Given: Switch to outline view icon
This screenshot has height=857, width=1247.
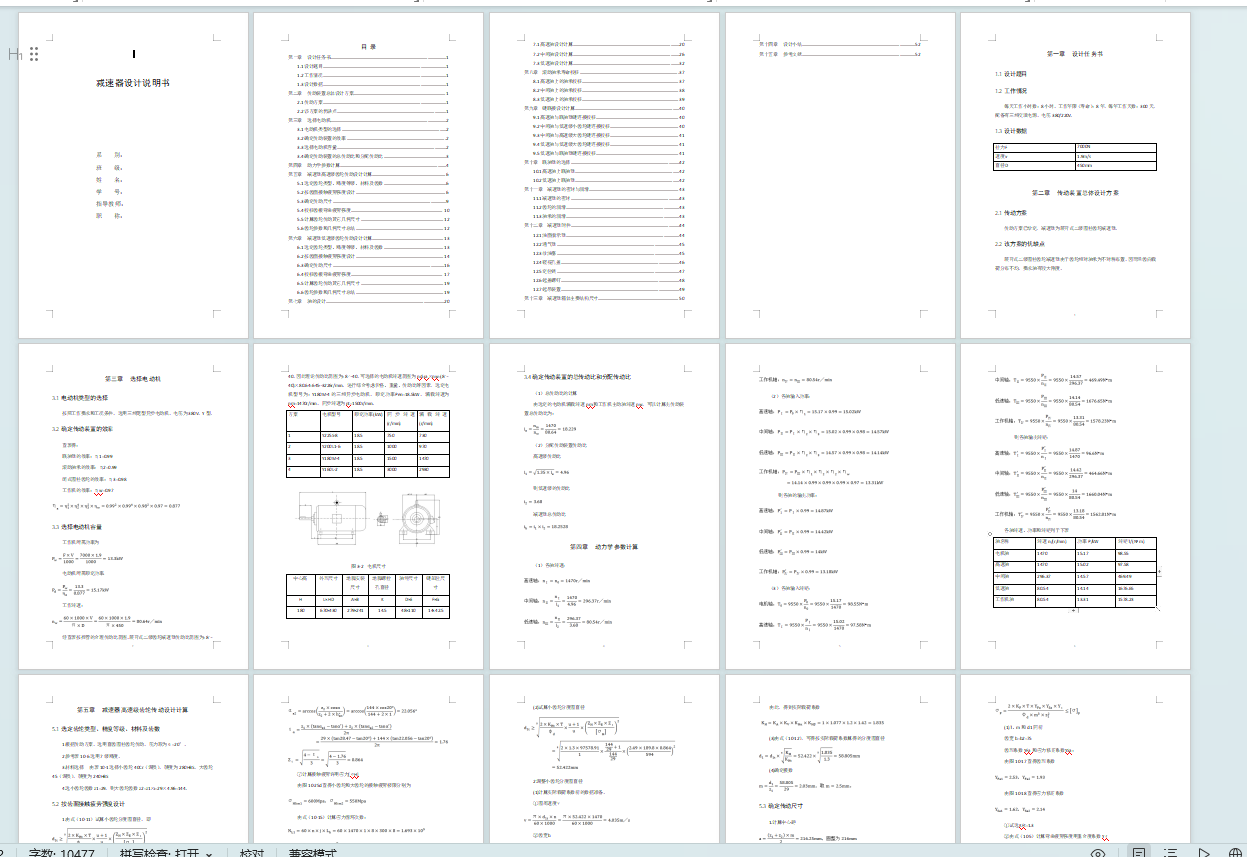Looking at the screenshot, I should click(x=1171, y=852).
